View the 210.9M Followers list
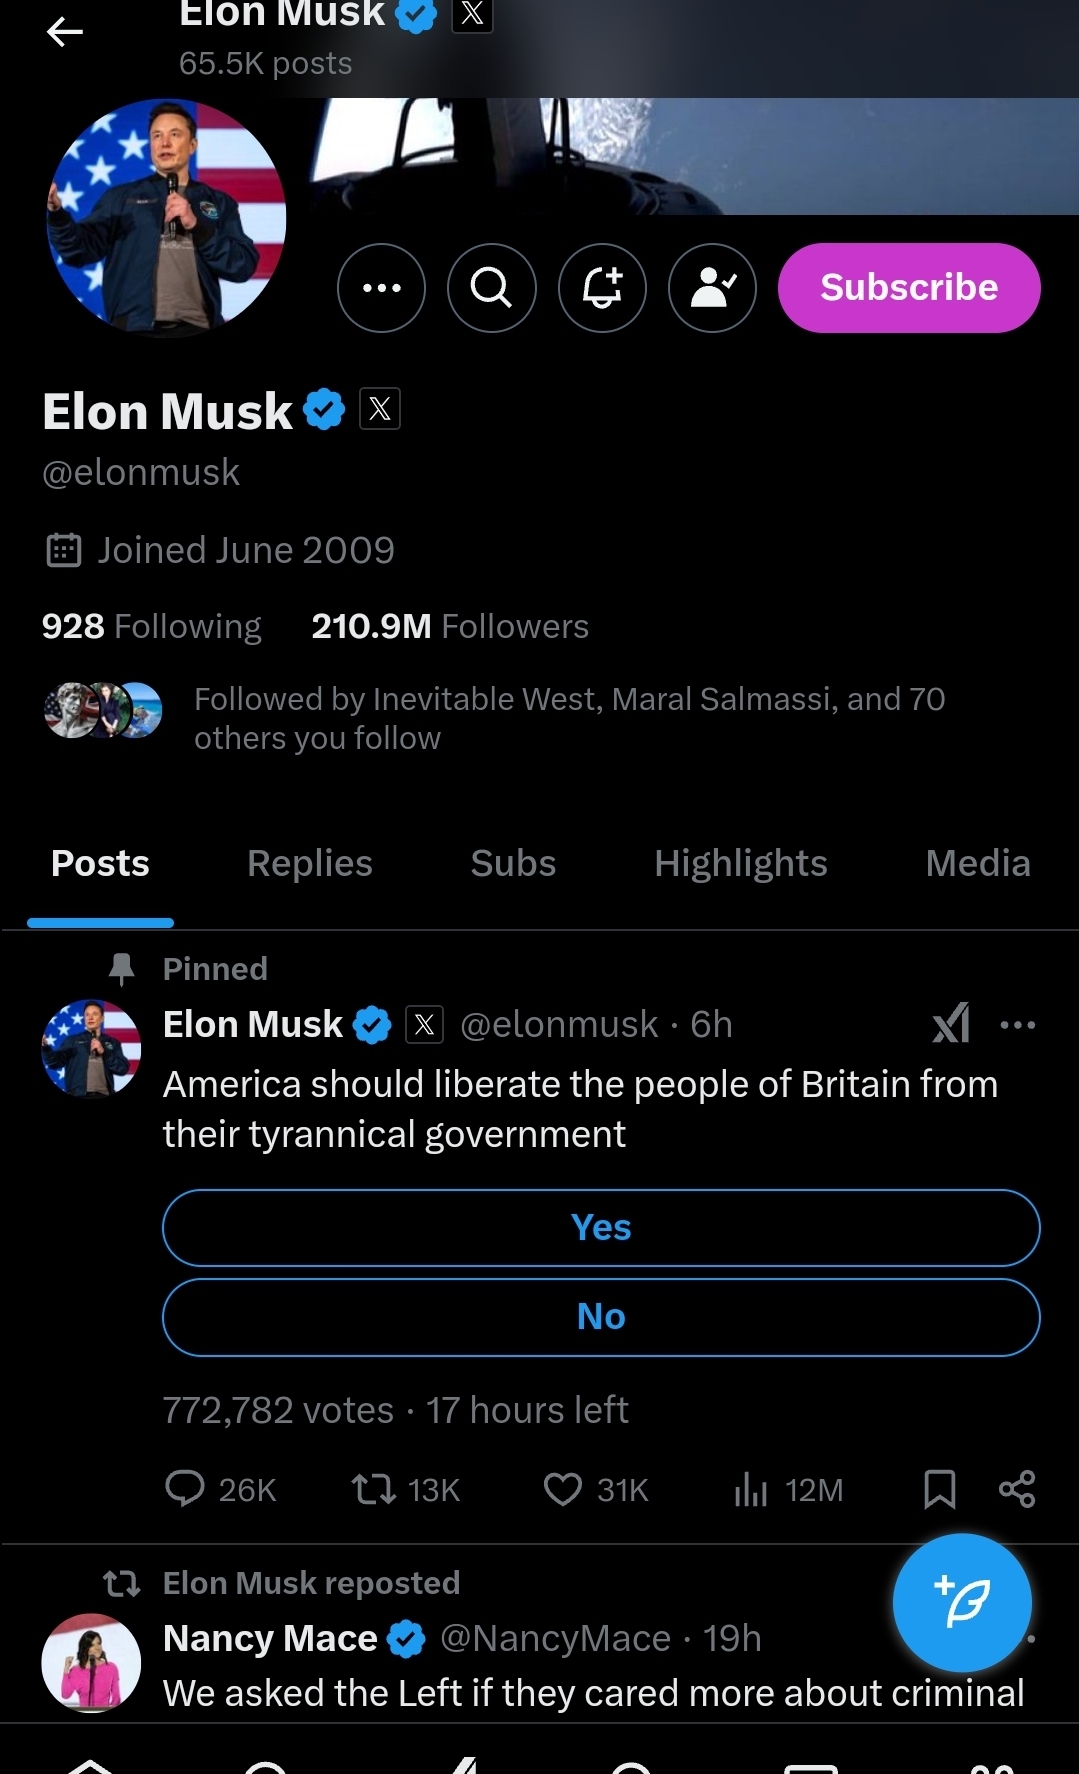 point(450,626)
